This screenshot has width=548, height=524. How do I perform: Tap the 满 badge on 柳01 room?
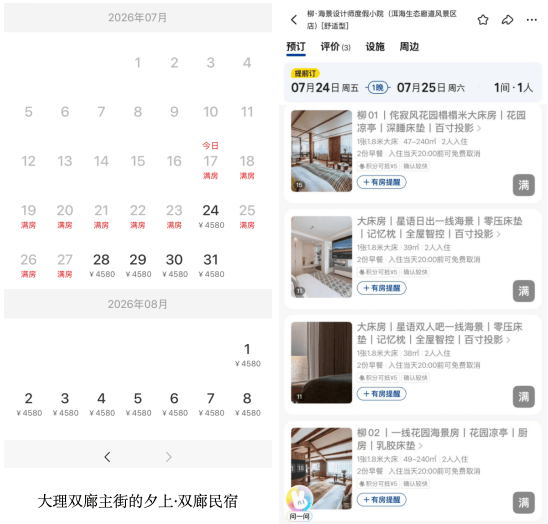pyautogui.click(x=524, y=185)
